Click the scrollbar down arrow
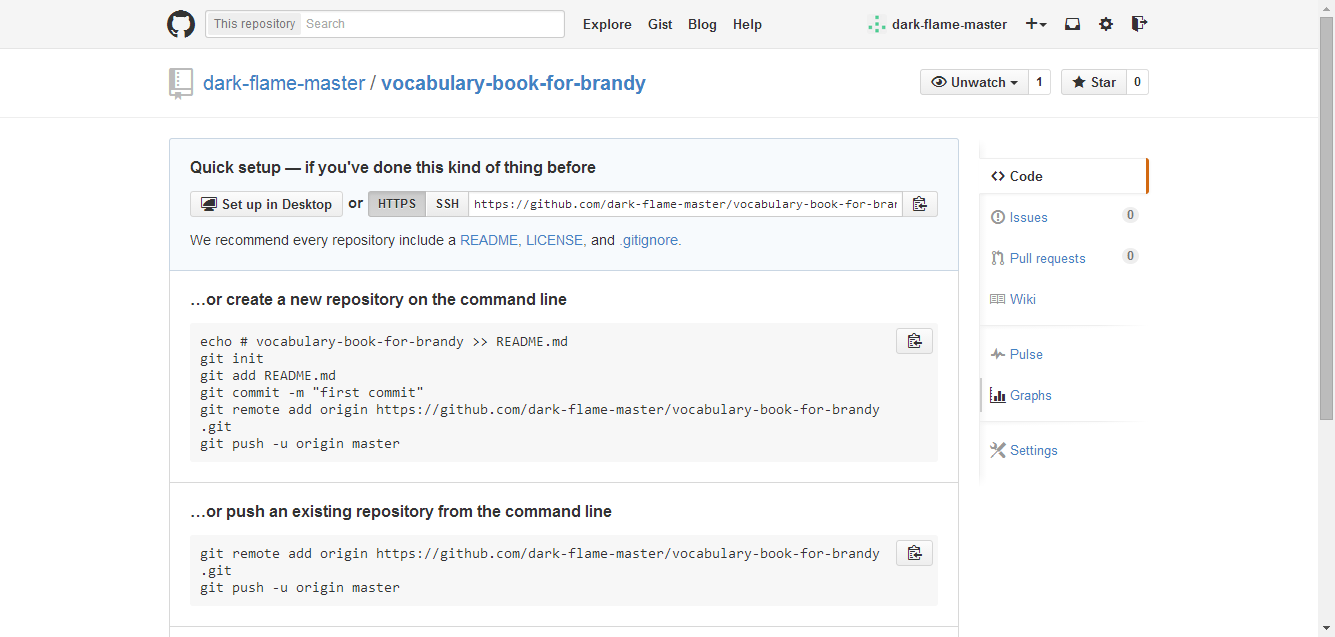 coord(1327,628)
